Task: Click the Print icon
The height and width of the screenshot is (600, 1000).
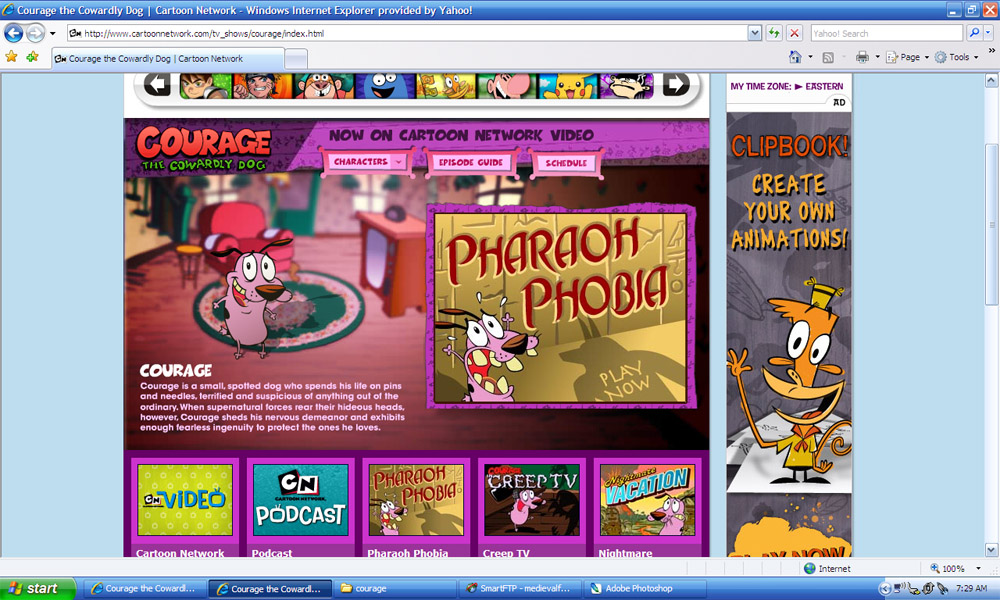Action: pyautogui.click(x=862, y=57)
